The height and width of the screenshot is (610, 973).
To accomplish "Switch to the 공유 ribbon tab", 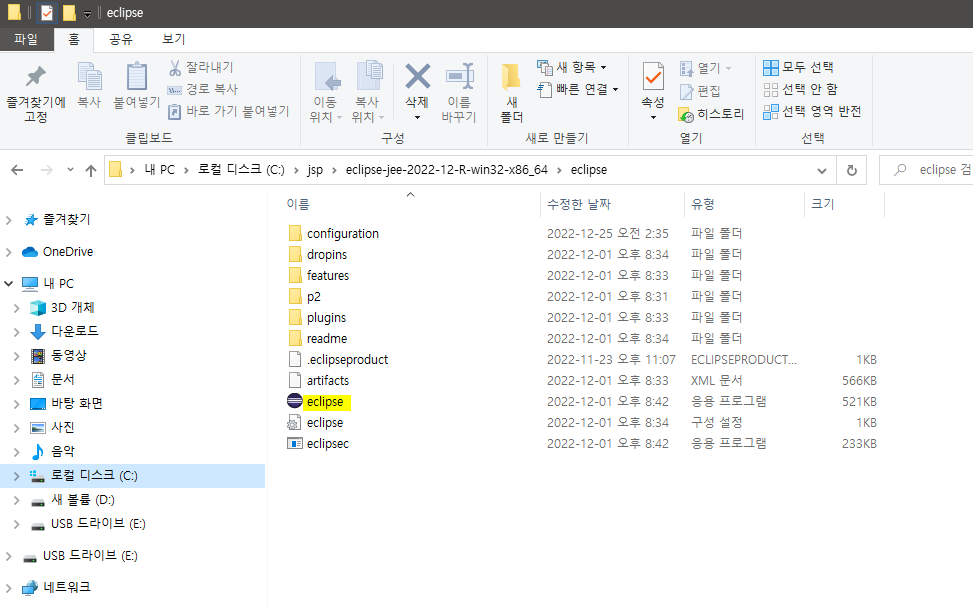I will click(x=121, y=39).
